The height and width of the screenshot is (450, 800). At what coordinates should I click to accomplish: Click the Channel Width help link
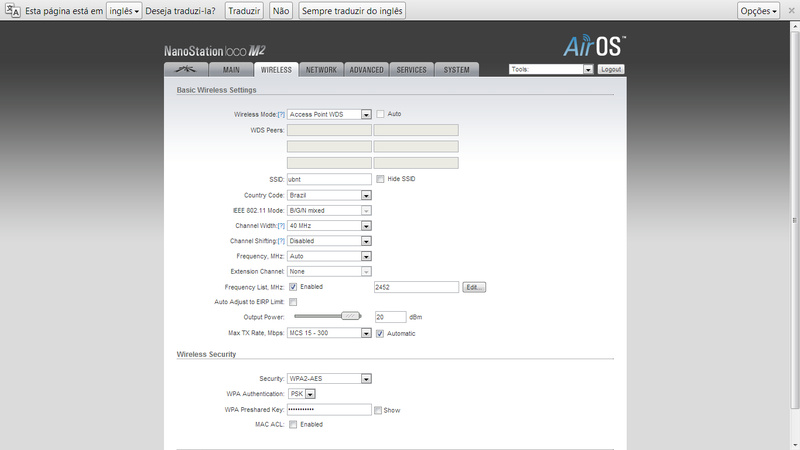click(x=281, y=226)
